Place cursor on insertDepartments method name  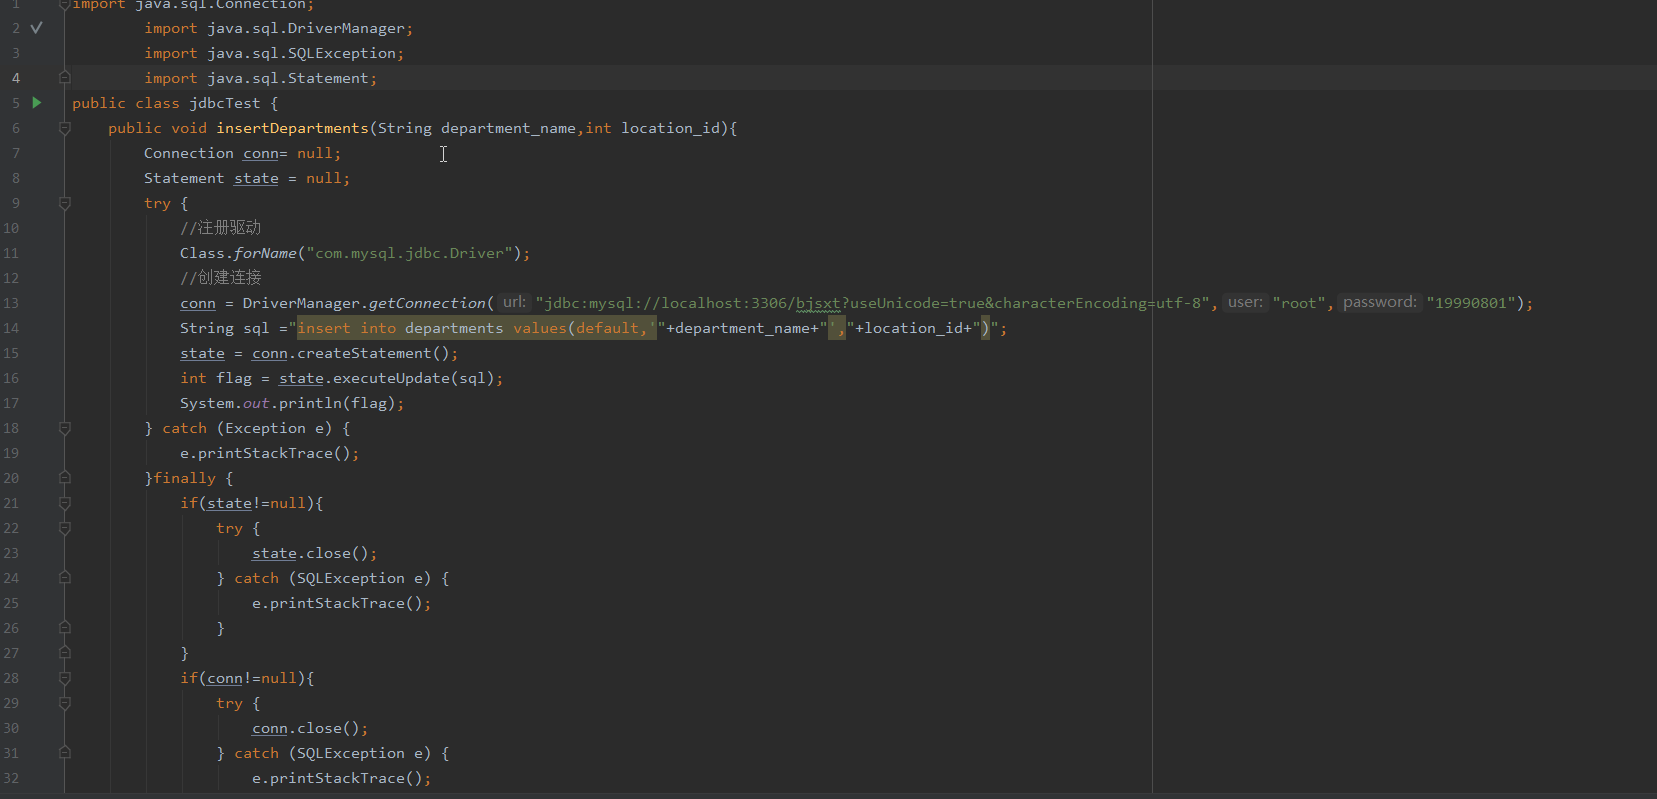[292, 128]
